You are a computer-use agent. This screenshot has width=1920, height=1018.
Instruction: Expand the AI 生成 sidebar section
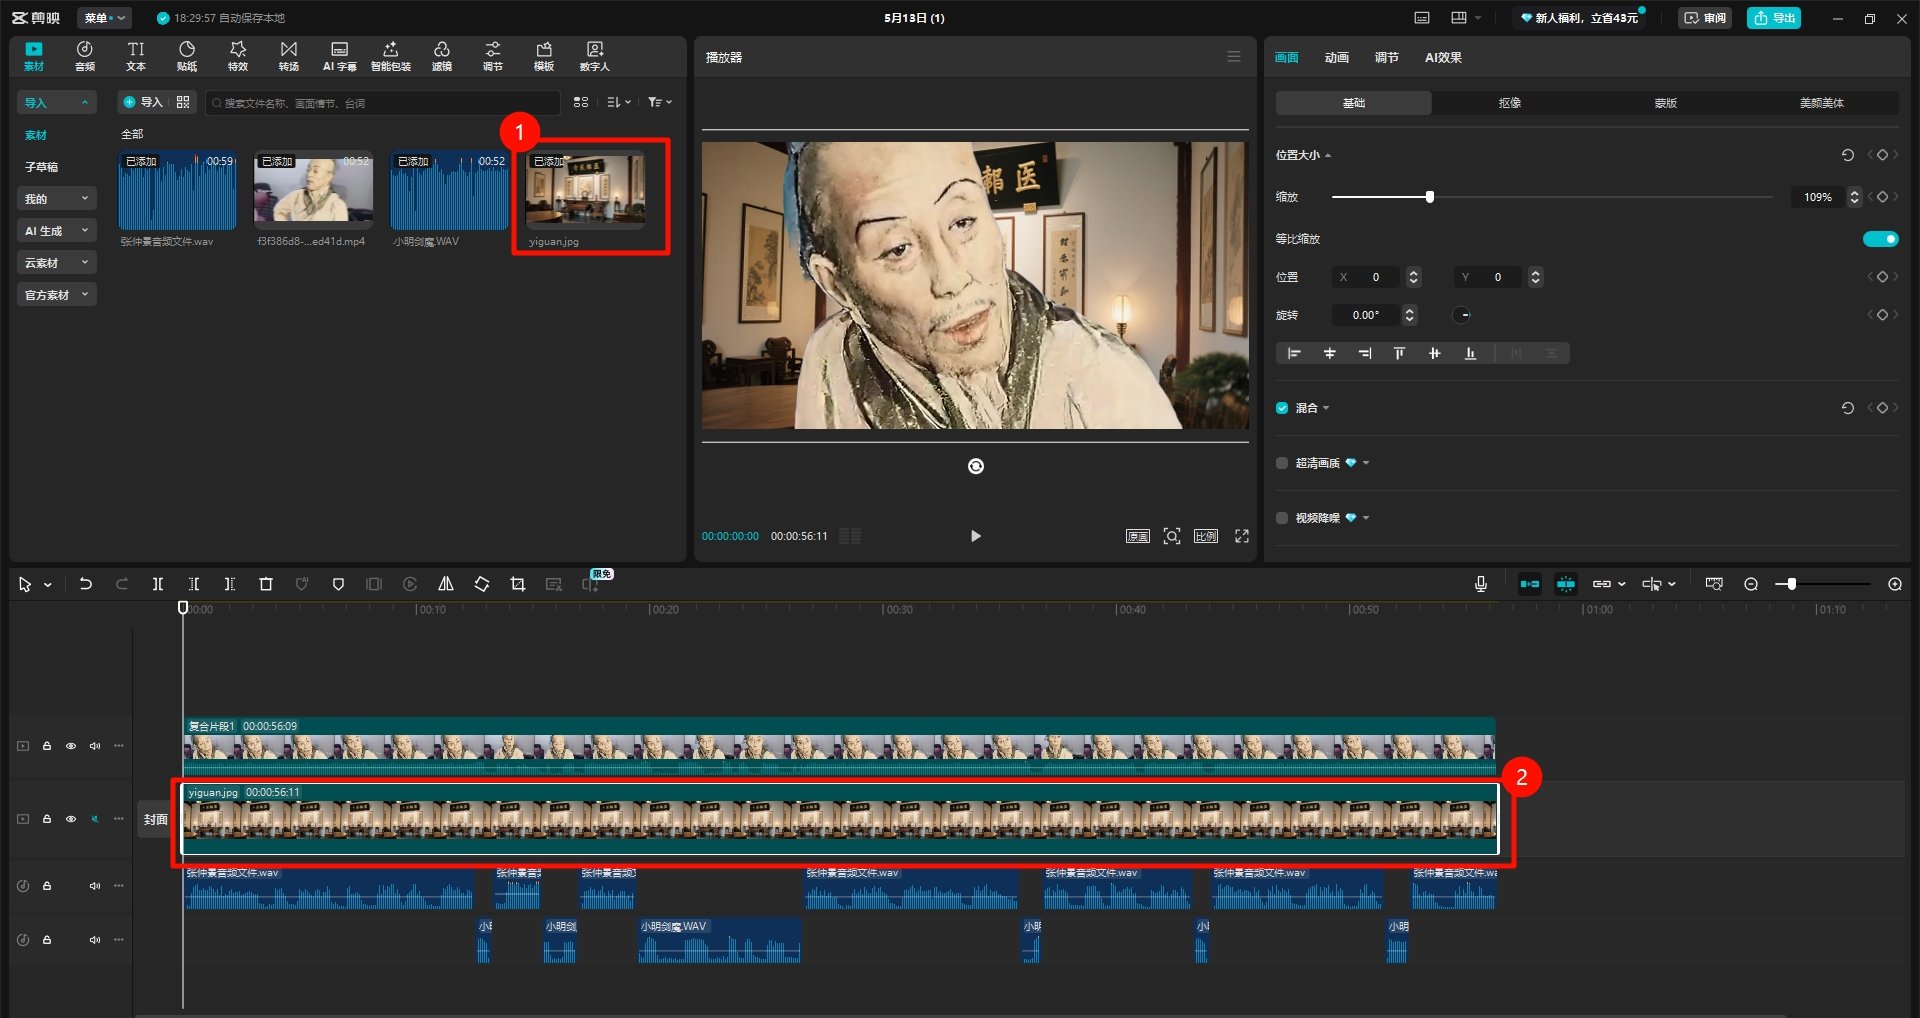pos(56,231)
